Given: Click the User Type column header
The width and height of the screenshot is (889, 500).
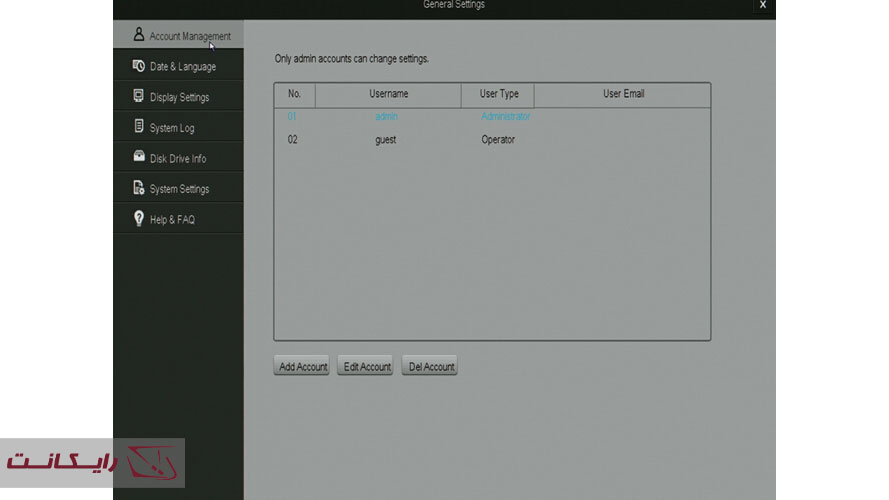Looking at the screenshot, I should click(499, 94).
